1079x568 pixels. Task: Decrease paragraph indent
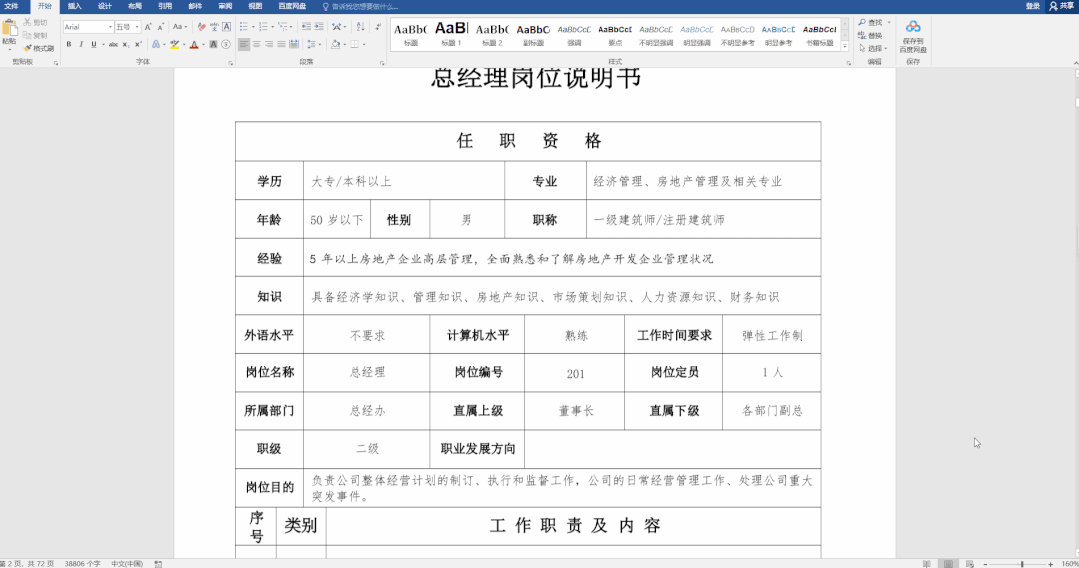pyautogui.click(x=306, y=27)
